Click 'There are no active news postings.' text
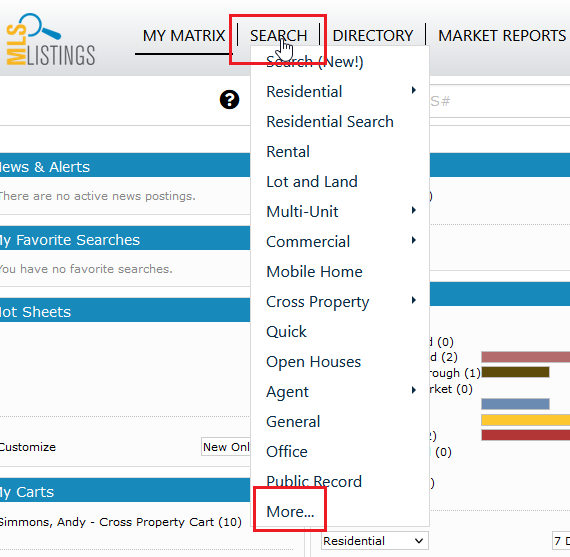This screenshot has width=570, height=557. tap(98, 196)
